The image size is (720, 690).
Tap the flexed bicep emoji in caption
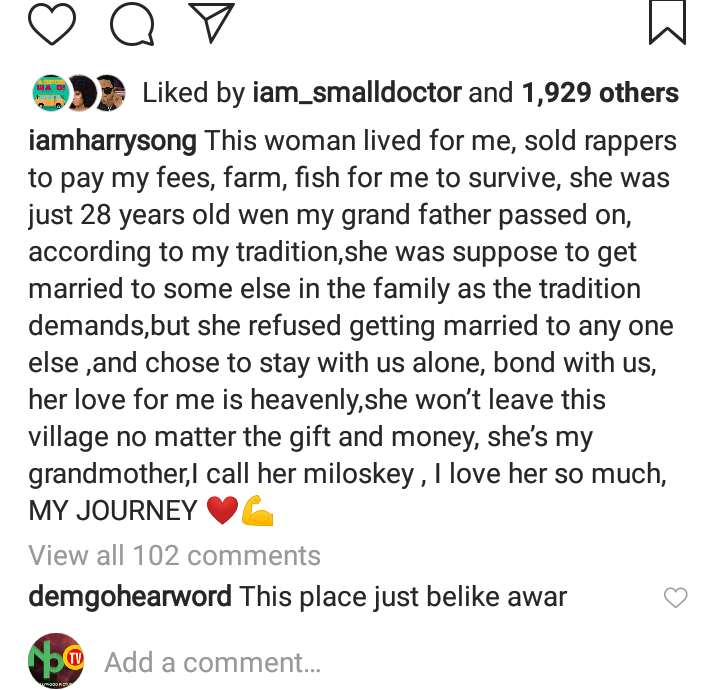point(257,511)
